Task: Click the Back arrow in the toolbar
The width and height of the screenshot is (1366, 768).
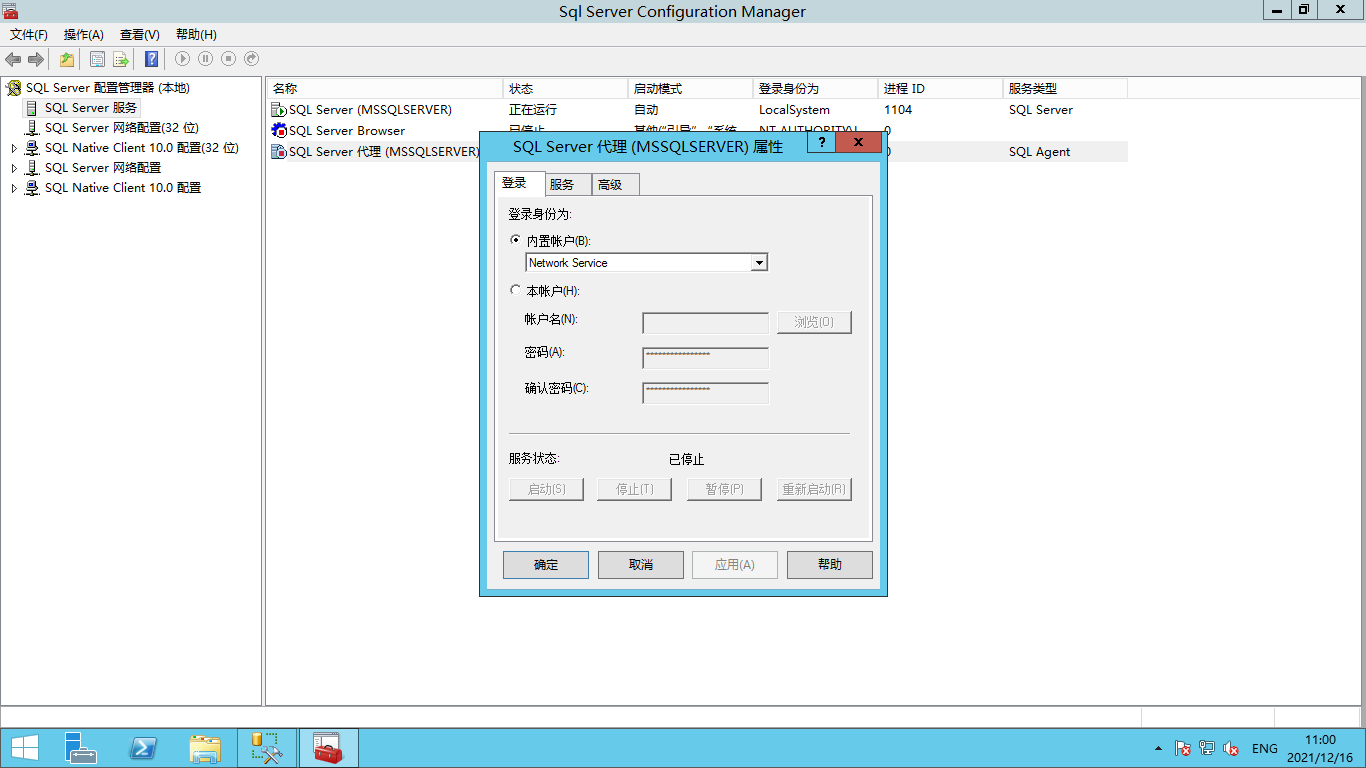Action: [x=13, y=59]
